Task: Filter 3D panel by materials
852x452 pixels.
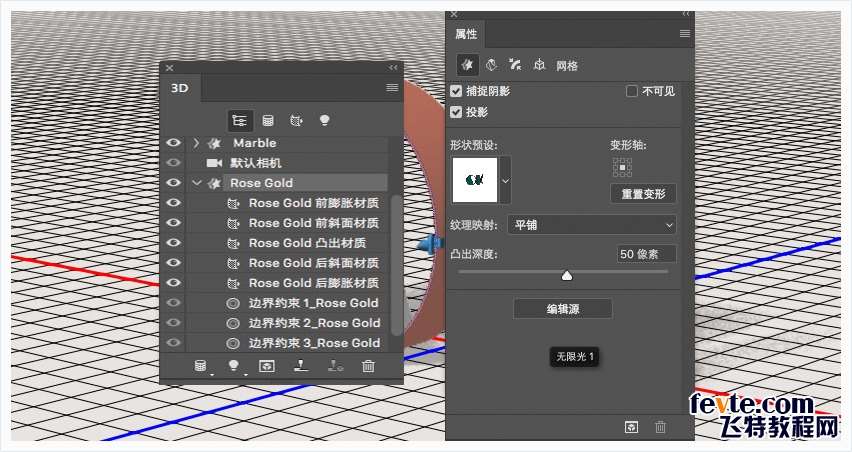Action: [x=296, y=120]
